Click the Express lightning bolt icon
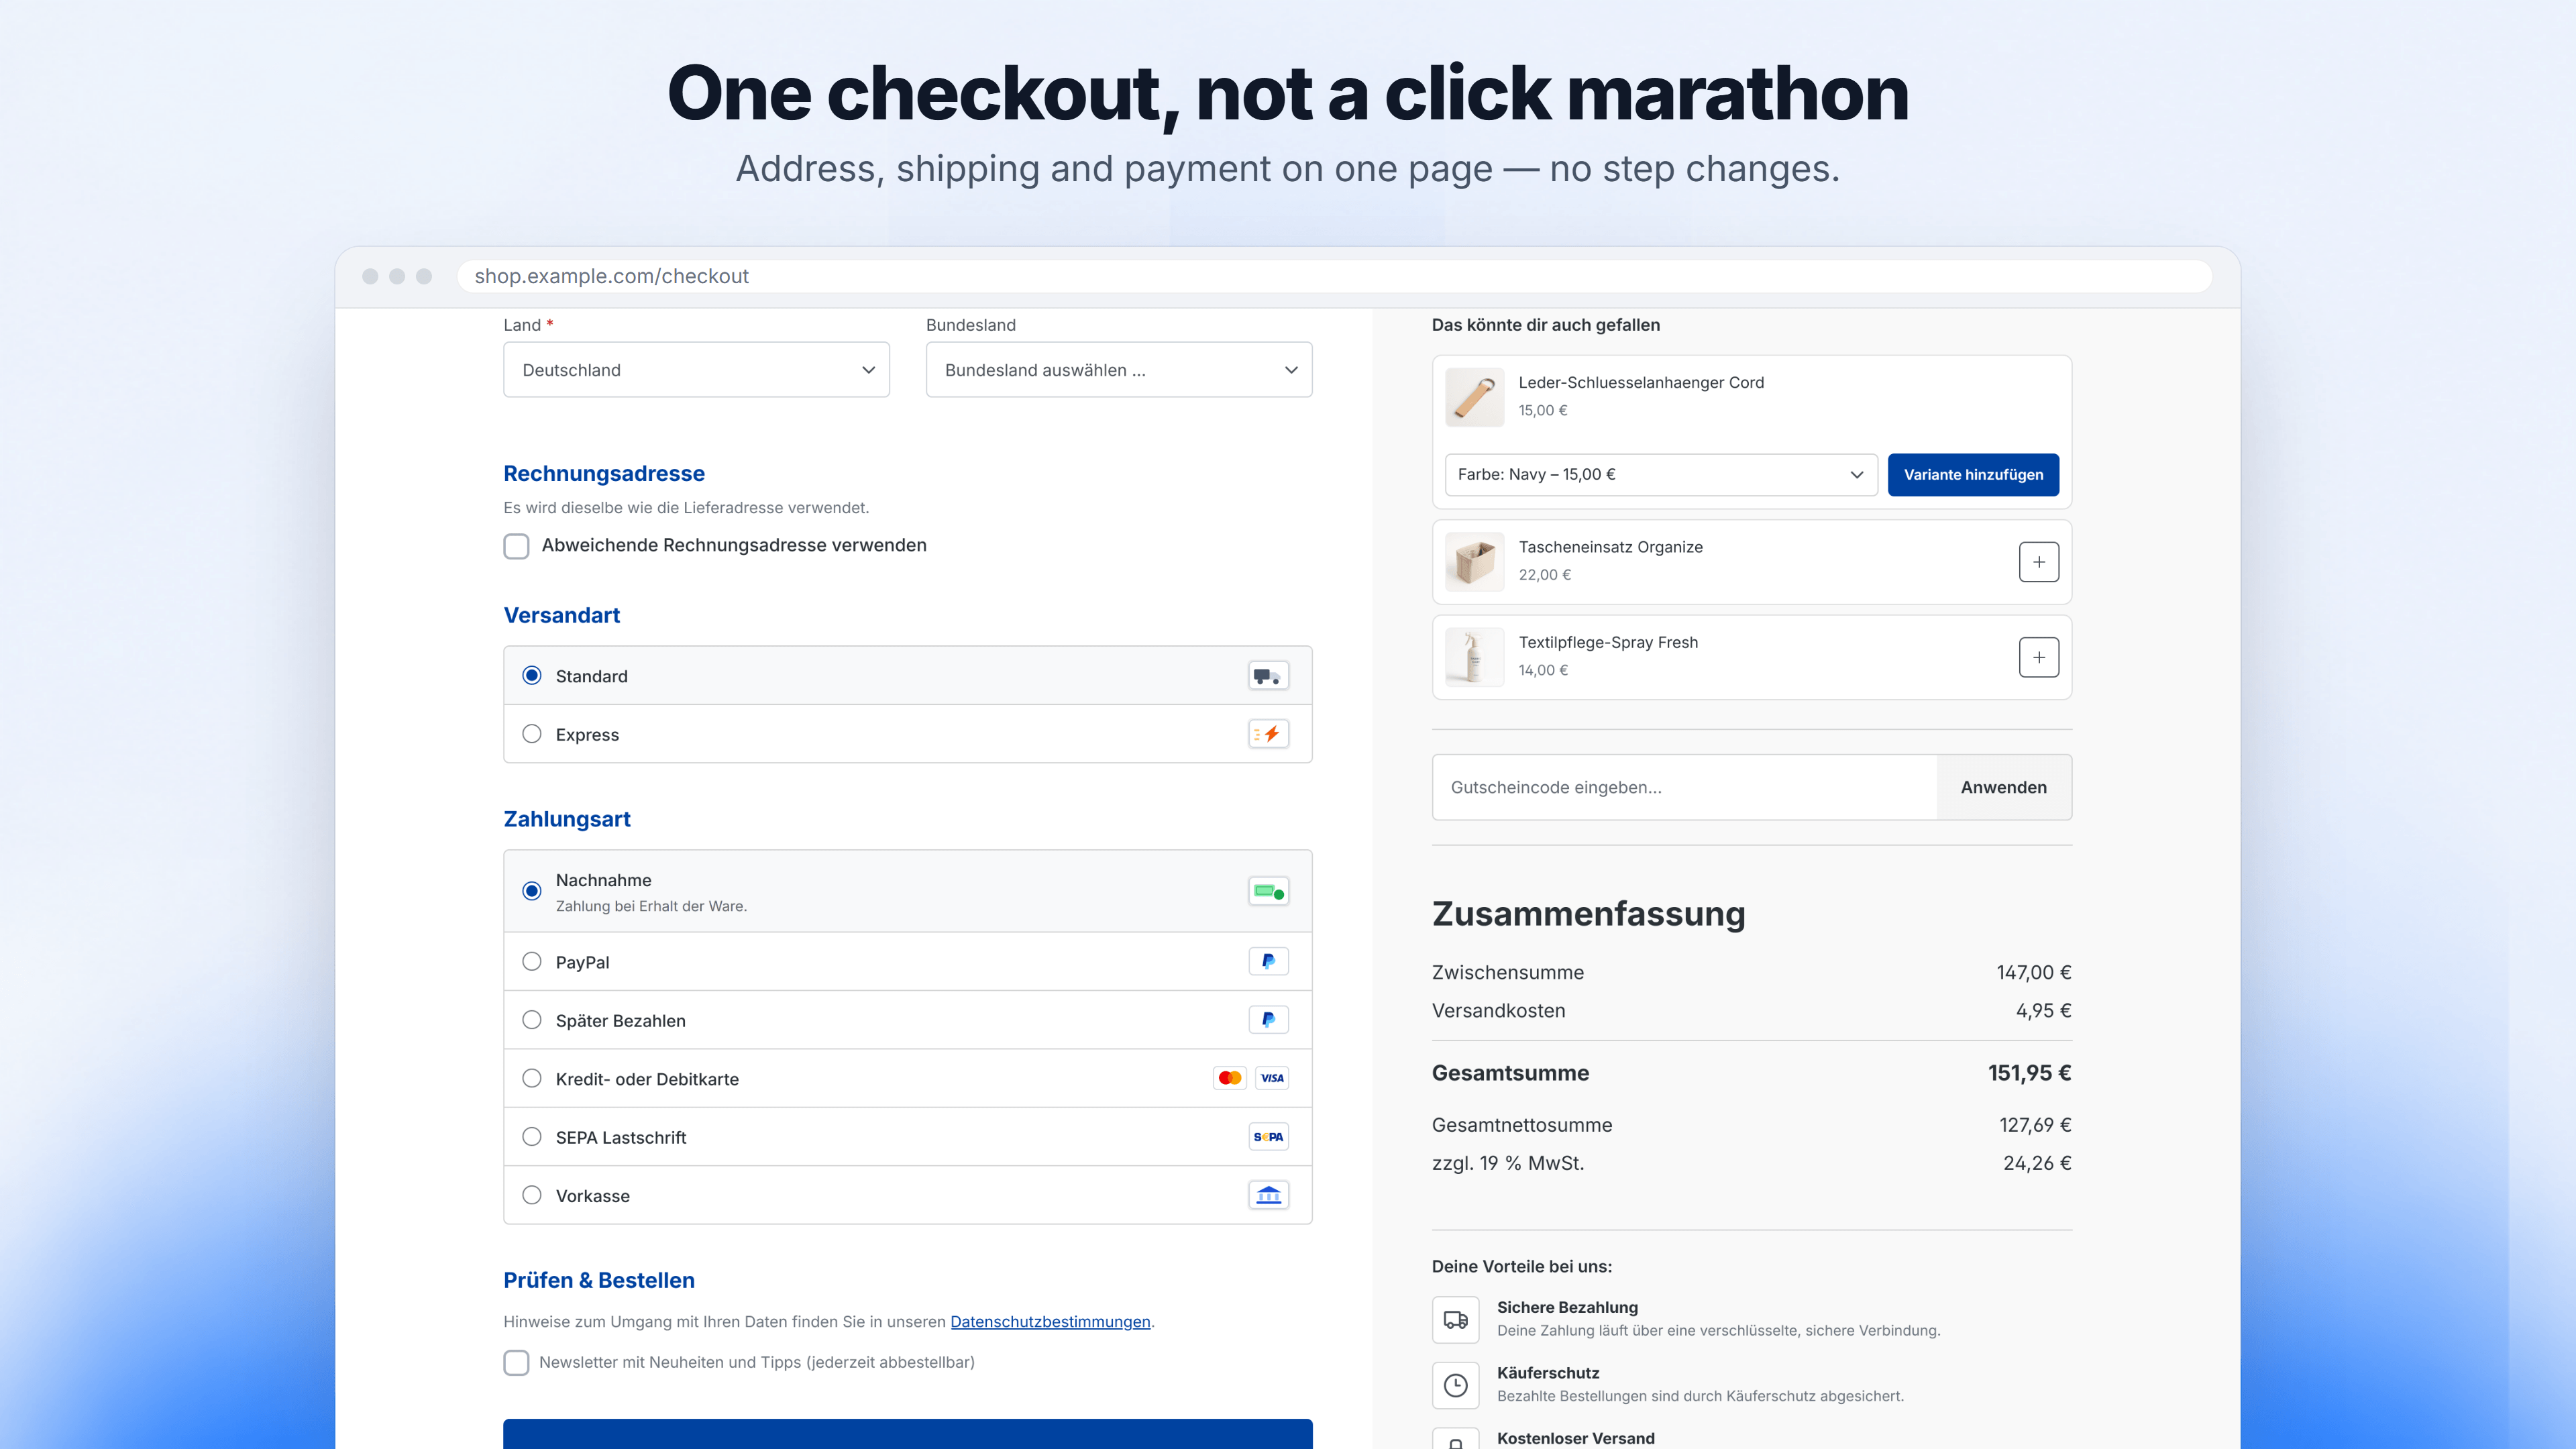Viewport: 2576px width, 1449px height. click(1268, 734)
